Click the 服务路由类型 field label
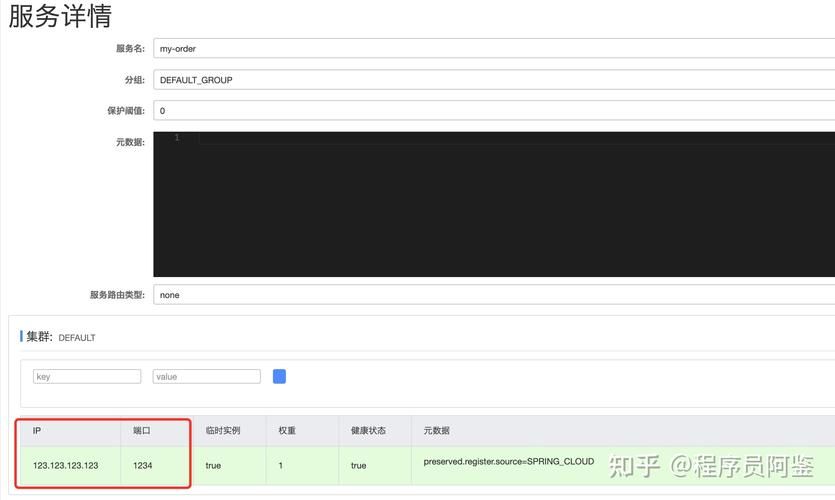 [x=117, y=294]
